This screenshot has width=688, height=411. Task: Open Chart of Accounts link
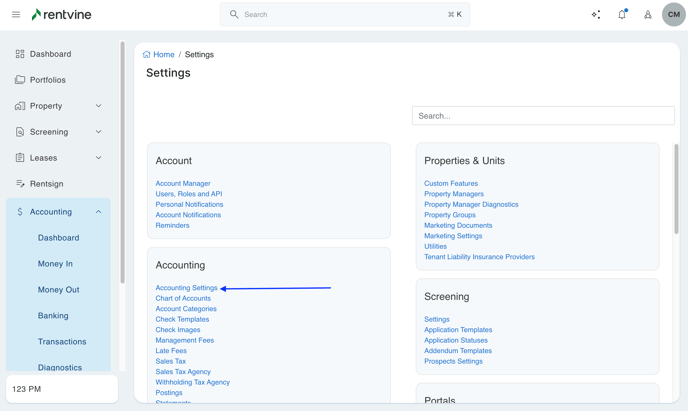tap(183, 298)
